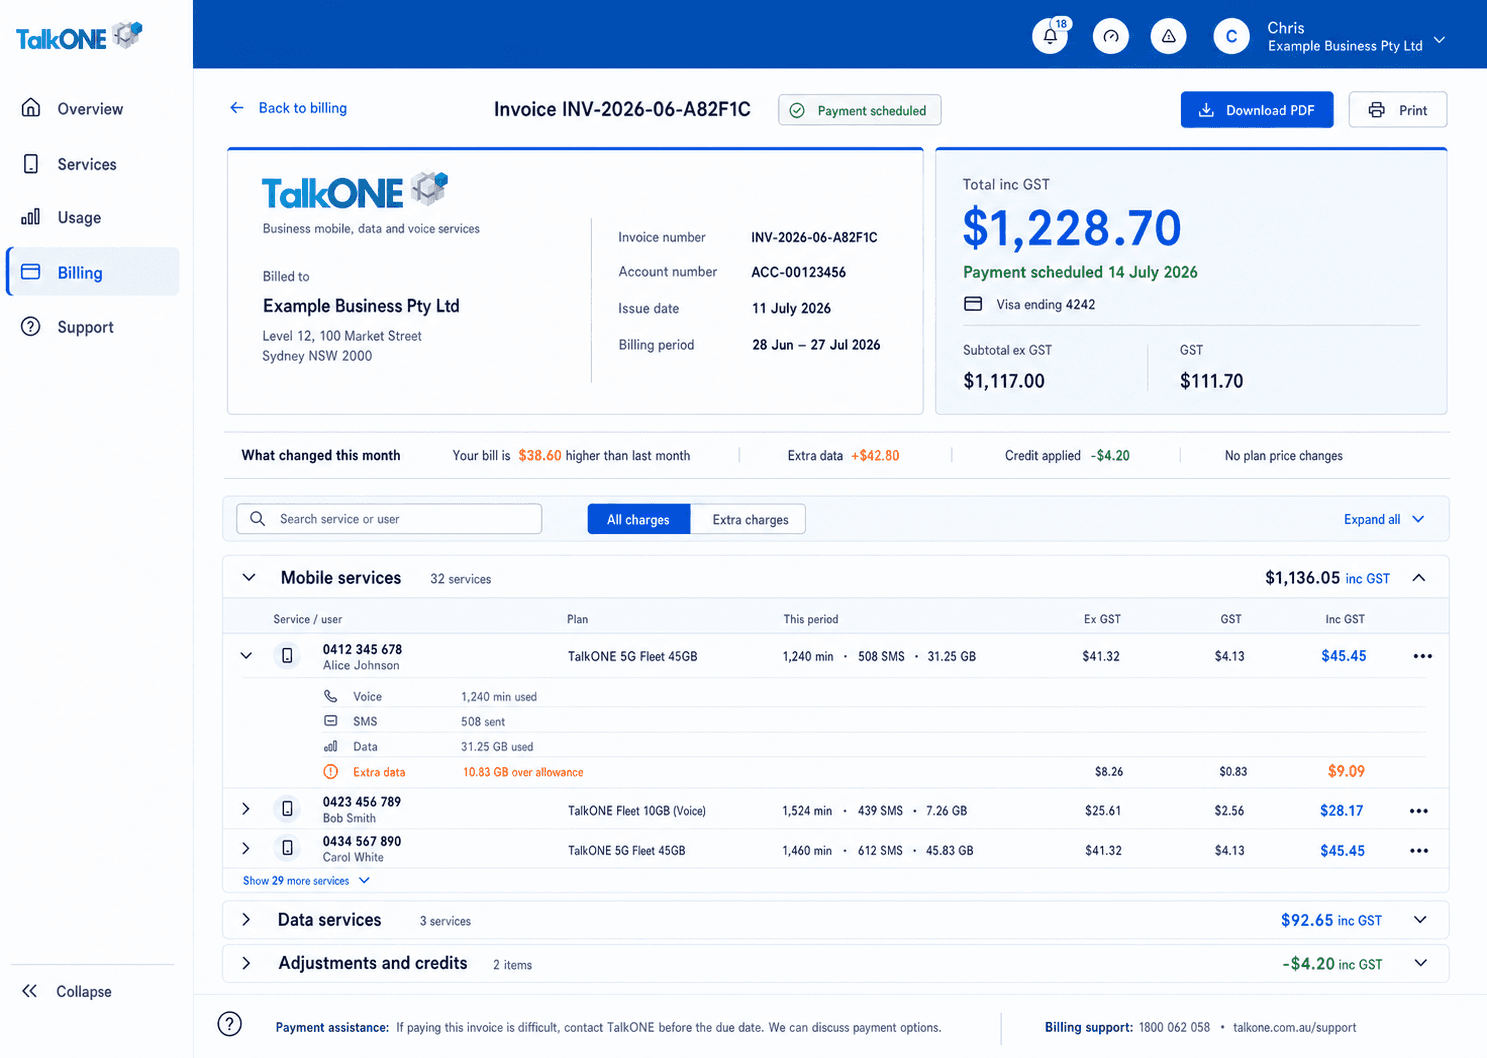Screen dimensions: 1487x1058
Task: Open Support in the sidebar
Action: click(x=92, y=327)
